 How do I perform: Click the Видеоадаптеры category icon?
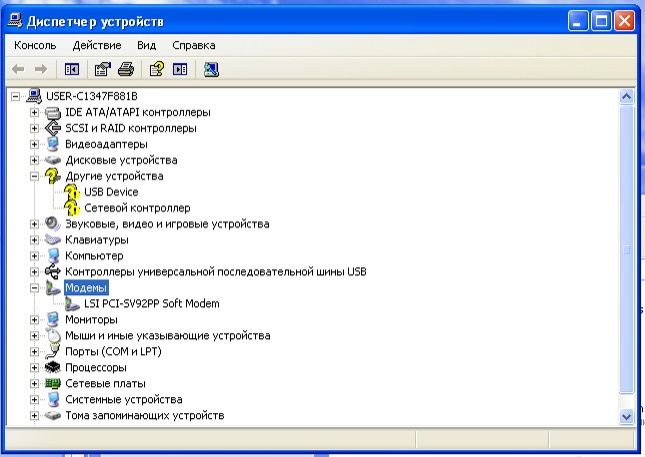point(53,144)
